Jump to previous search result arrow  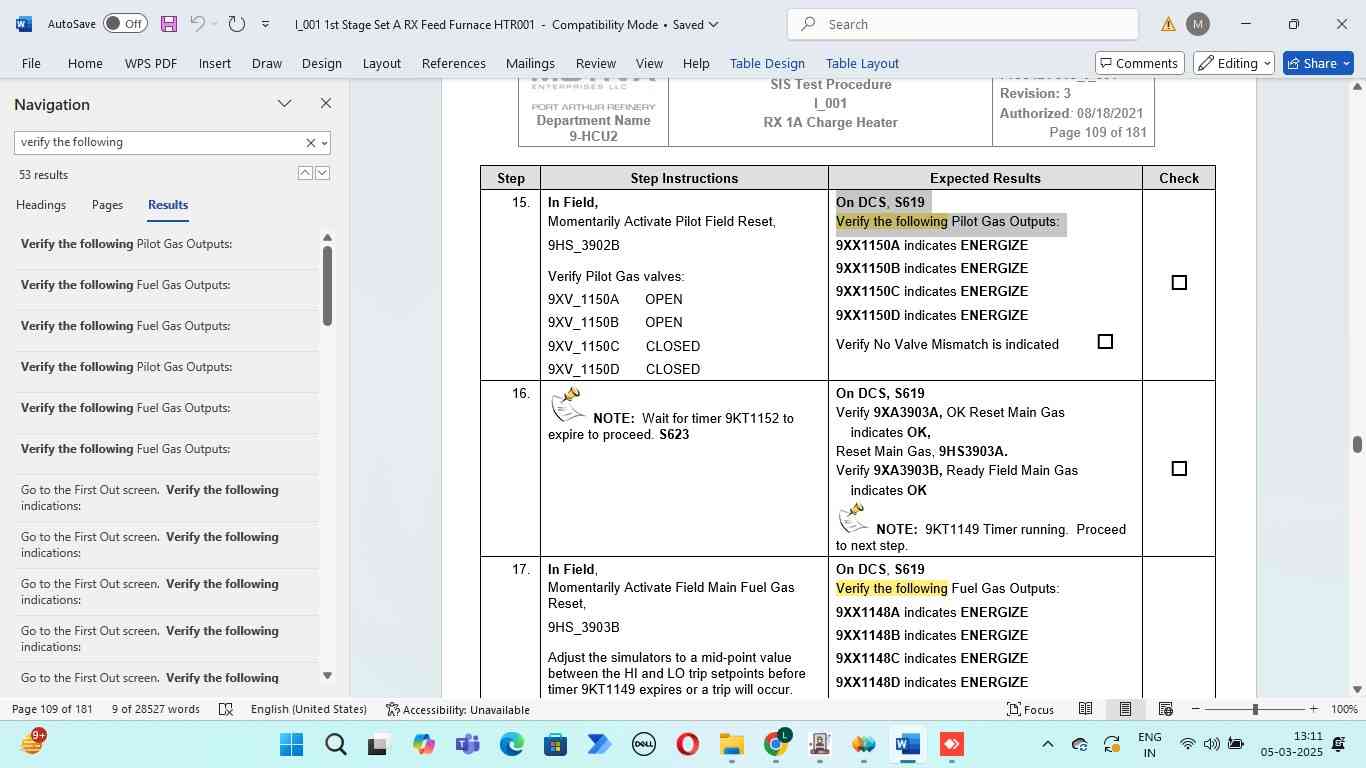pyautogui.click(x=305, y=173)
